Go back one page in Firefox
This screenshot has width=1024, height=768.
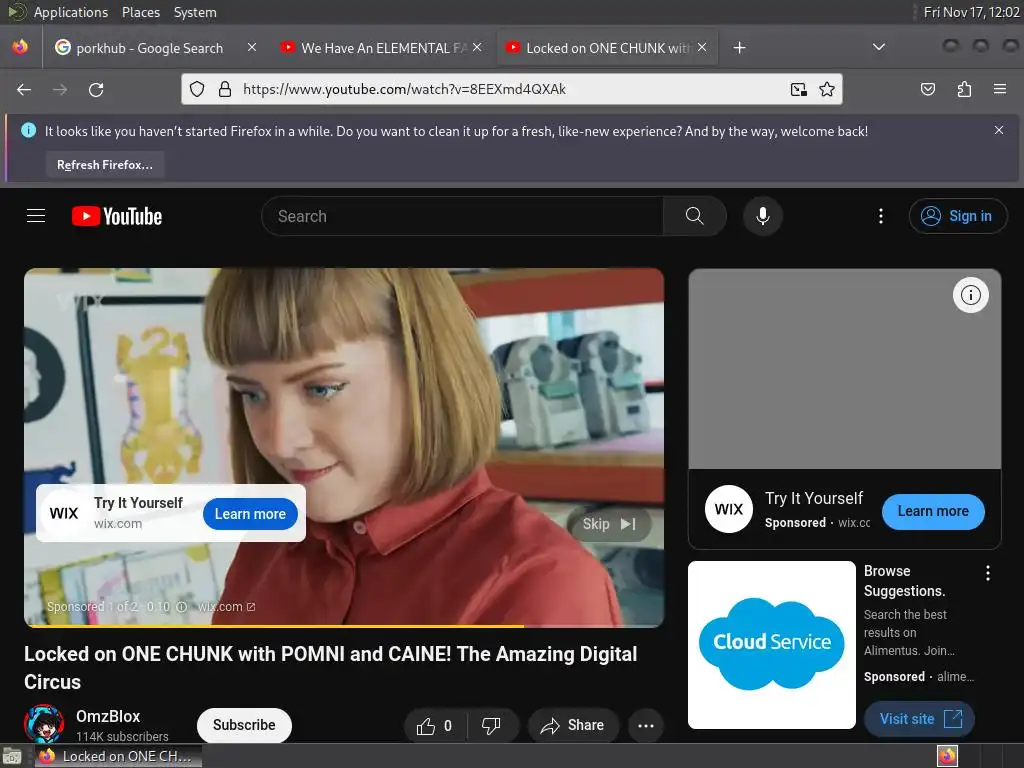click(x=24, y=89)
